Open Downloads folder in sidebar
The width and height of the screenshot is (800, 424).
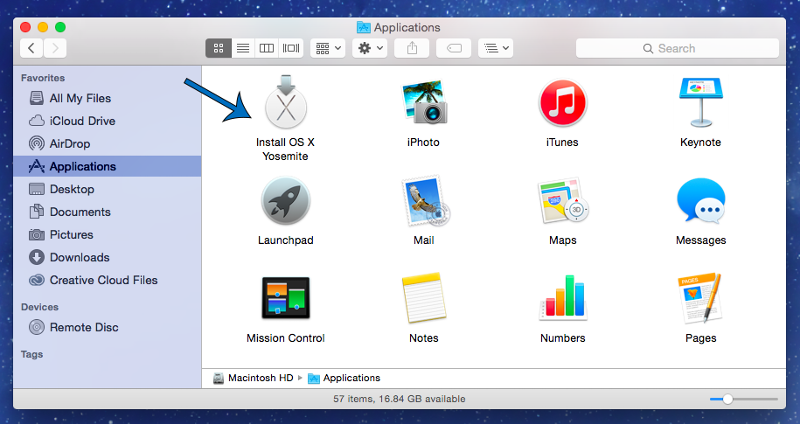click(107, 257)
